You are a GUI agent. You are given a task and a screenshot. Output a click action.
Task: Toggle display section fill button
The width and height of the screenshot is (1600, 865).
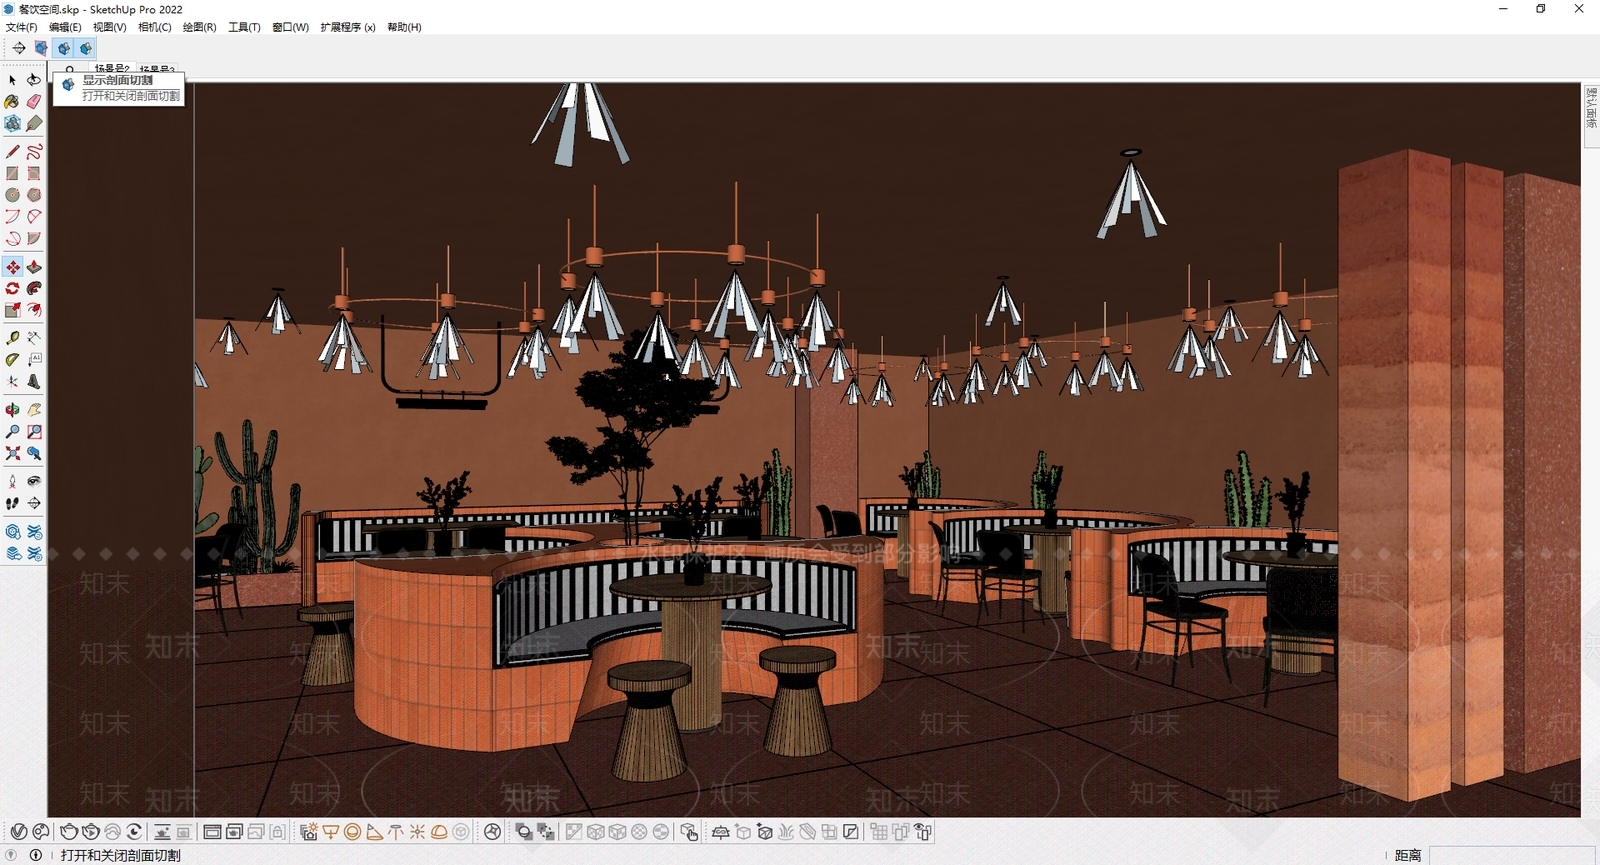pos(85,48)
